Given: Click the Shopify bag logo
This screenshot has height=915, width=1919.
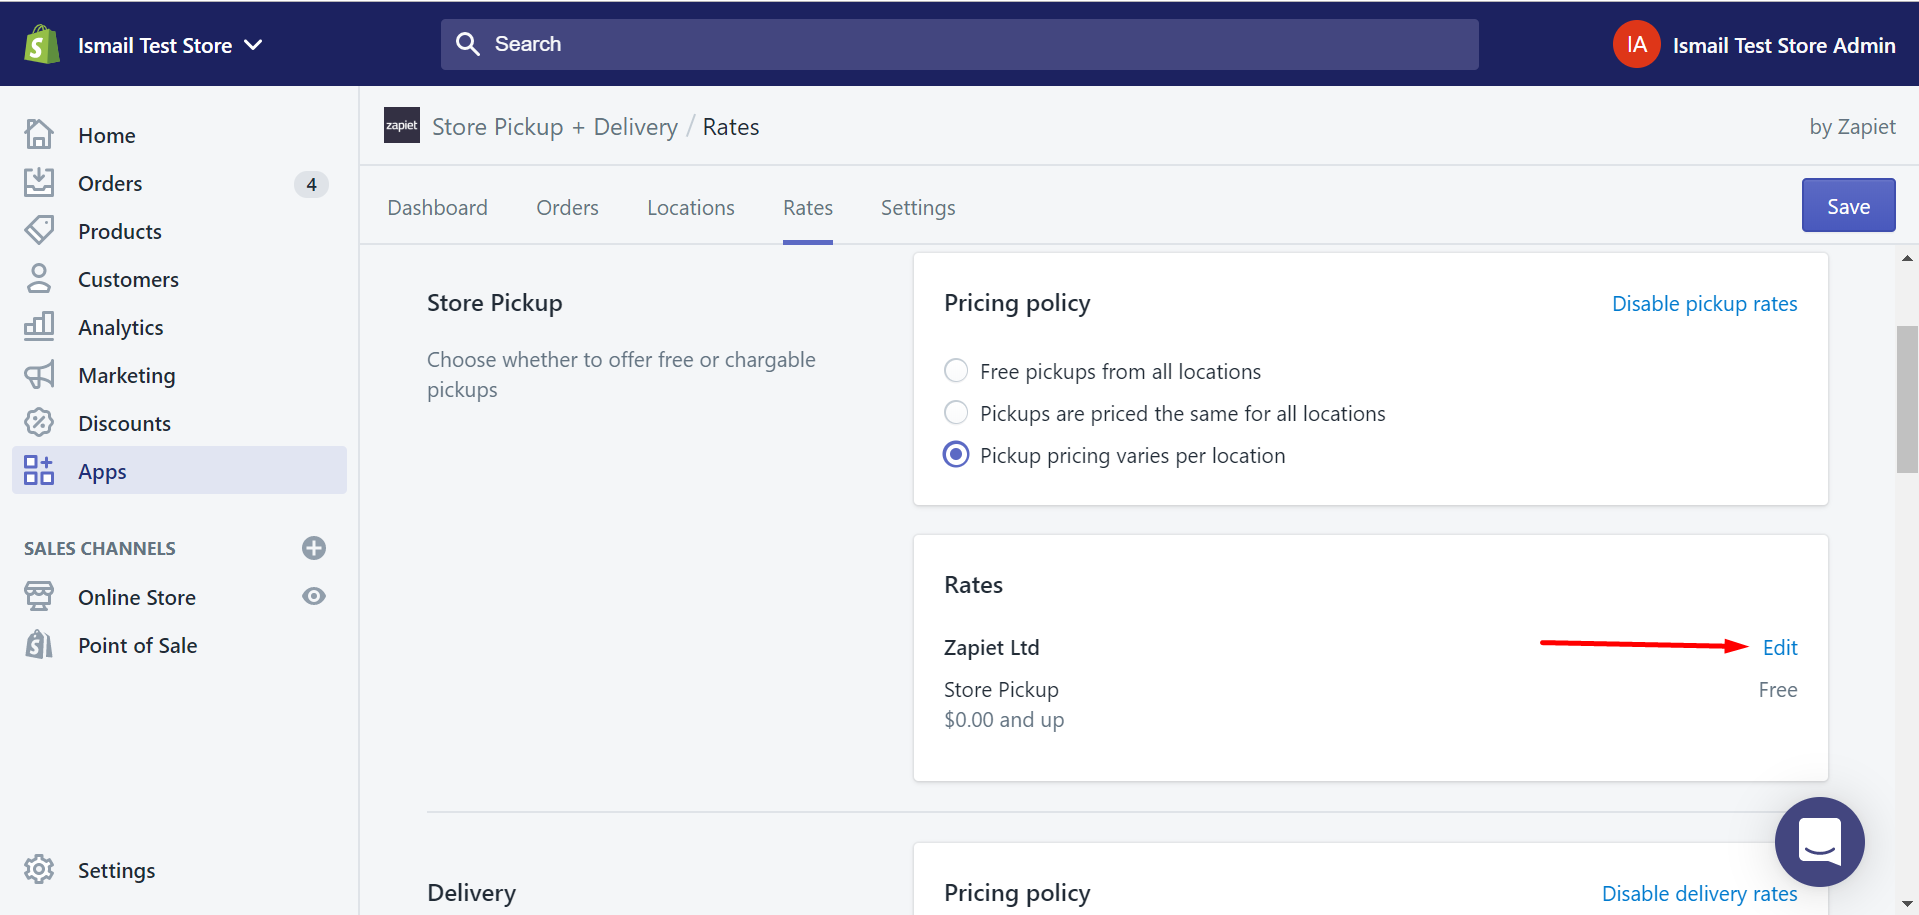Looking at the screenshot, I should coord(42,45).
